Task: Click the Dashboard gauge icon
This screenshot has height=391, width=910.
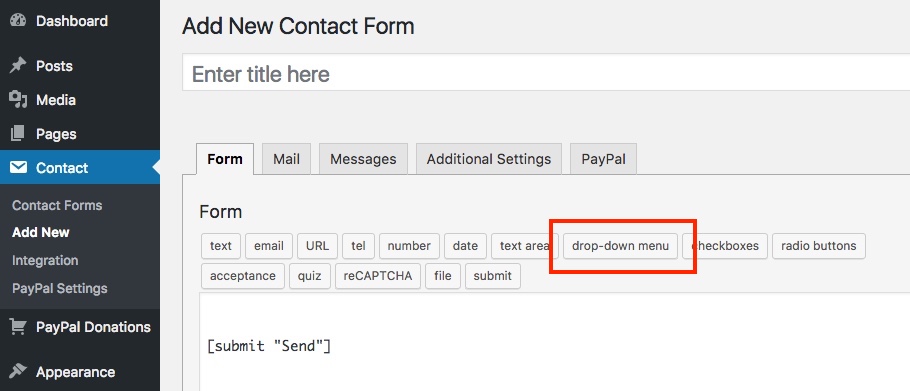Action: coord(18,21)
